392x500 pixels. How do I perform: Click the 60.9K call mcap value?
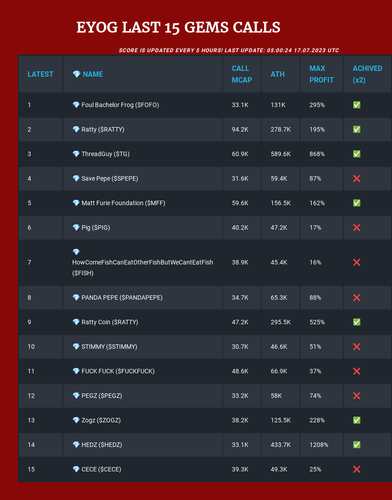click(x=240, y=154)
